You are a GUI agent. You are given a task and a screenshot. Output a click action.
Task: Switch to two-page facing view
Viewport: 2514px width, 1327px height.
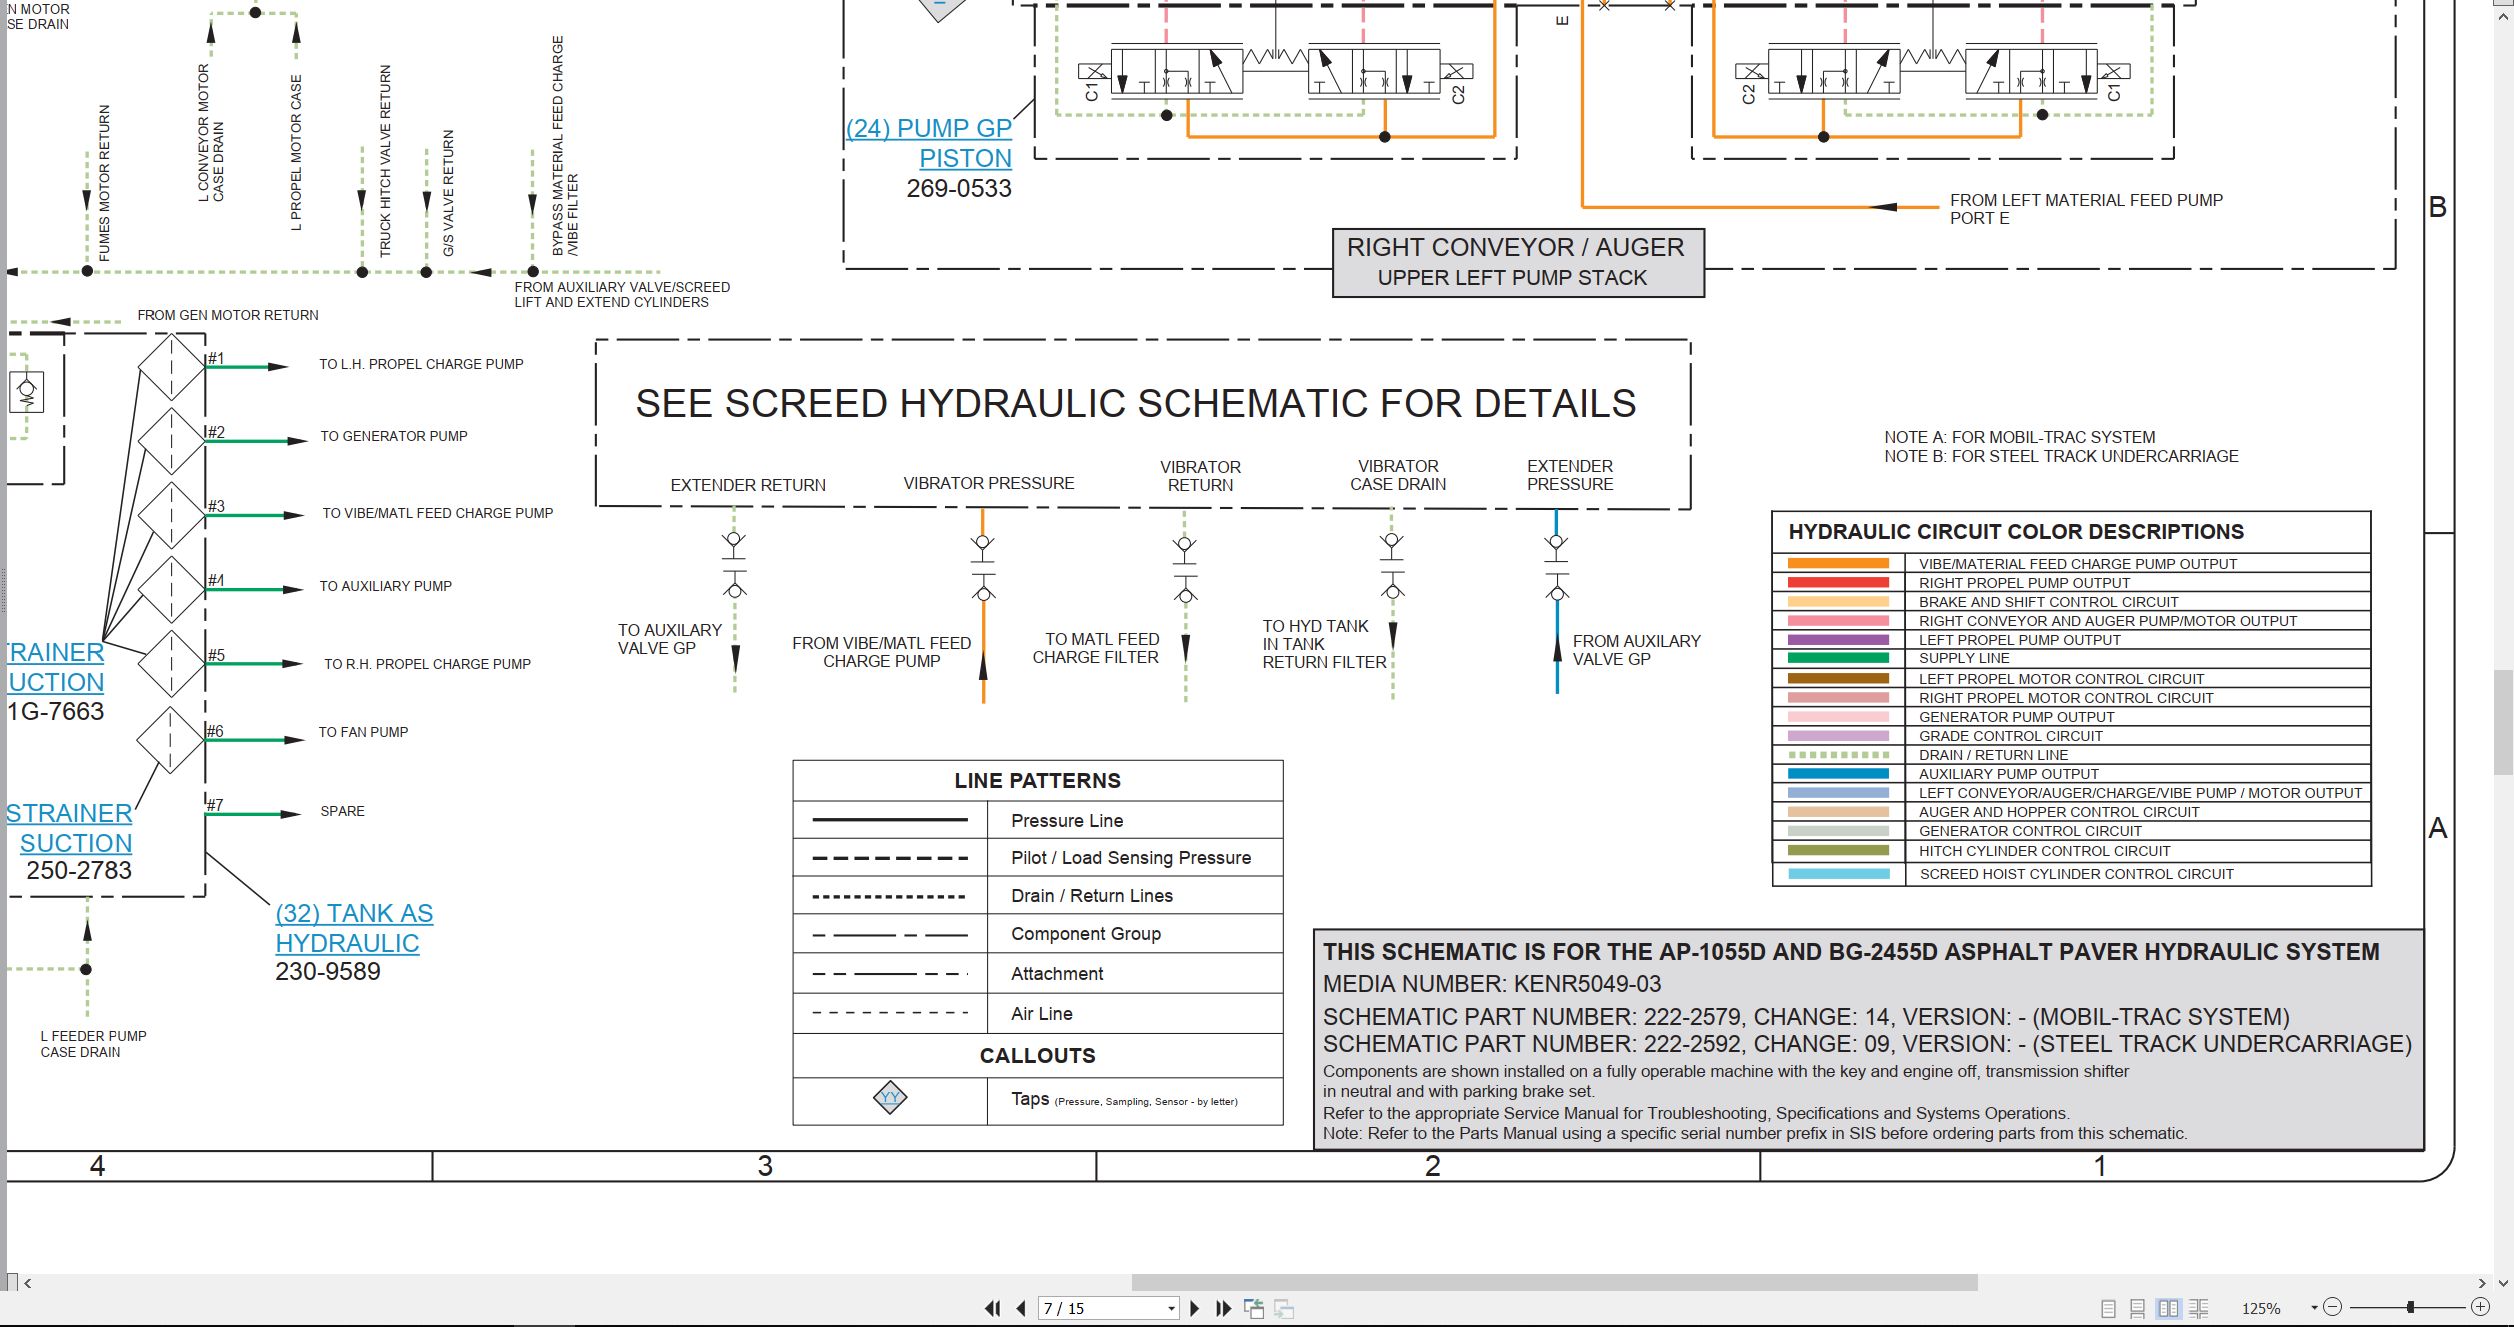(2169, 1308)
